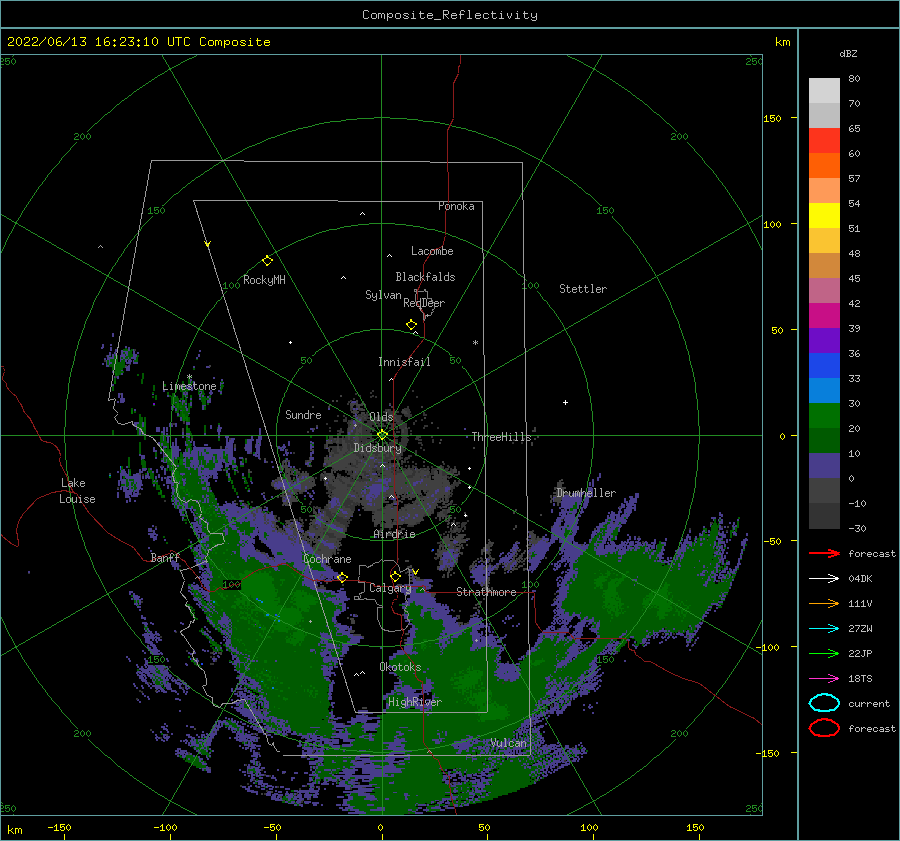Click the green 30 dBZ color swatch
The height and width of the screenshot is (841, 900).
(824, 416)
